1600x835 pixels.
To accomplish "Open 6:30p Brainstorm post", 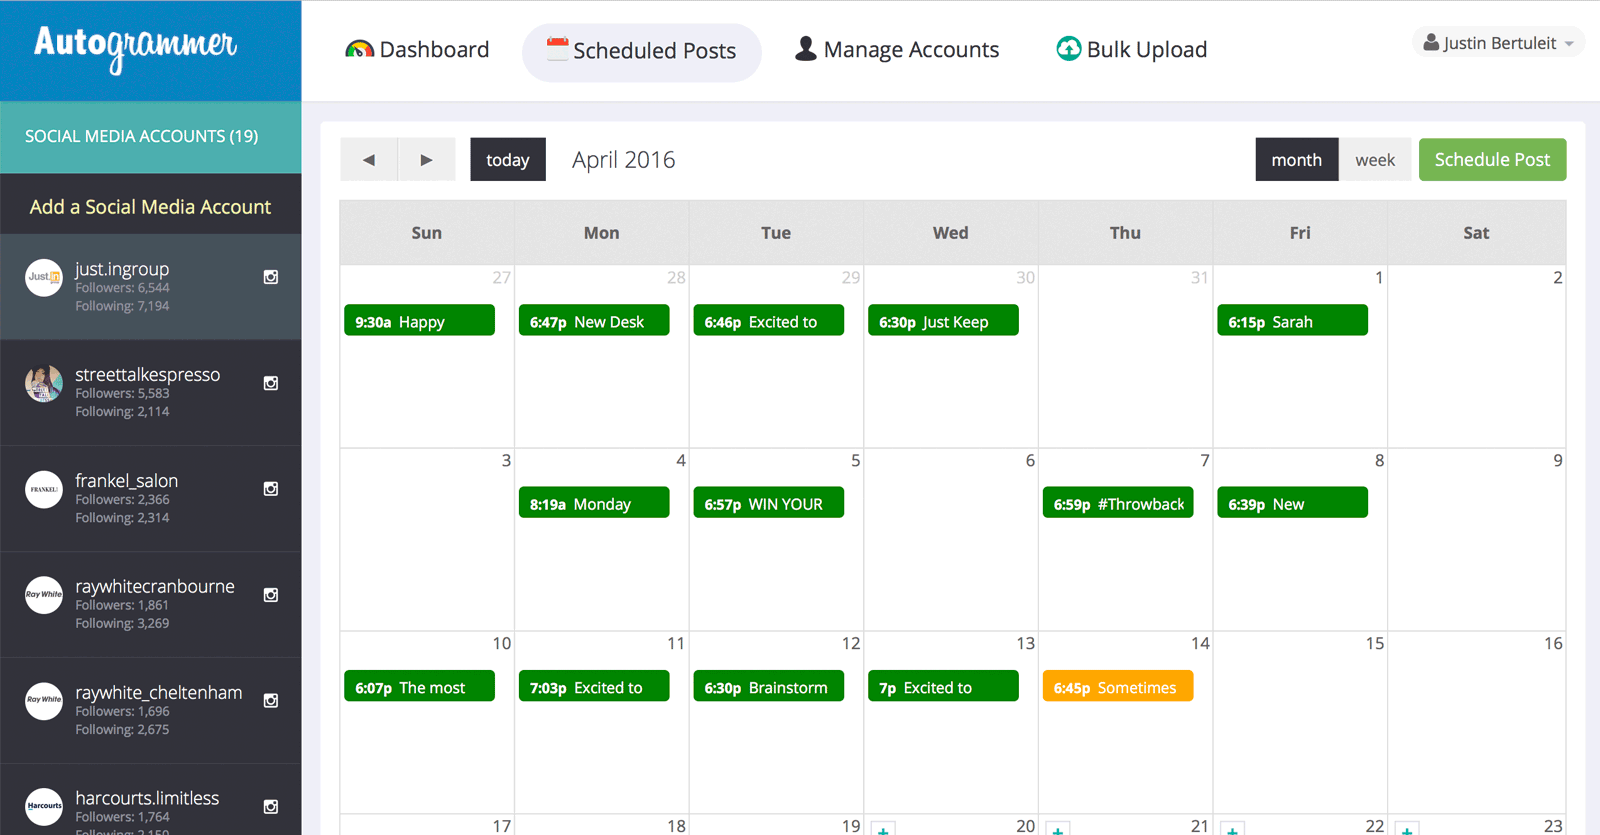I will coord(768,686).
